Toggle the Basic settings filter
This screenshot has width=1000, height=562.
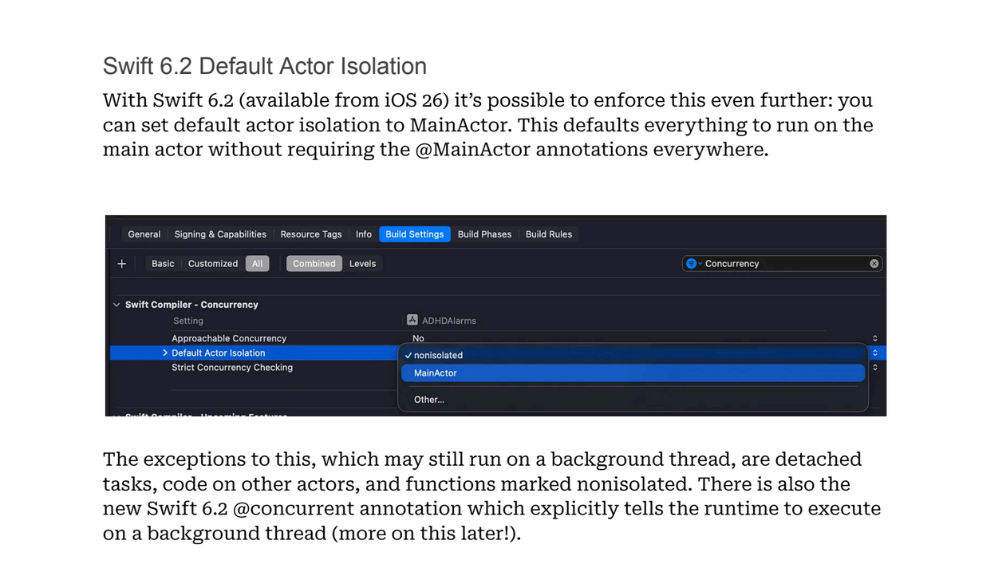[163, 264]
